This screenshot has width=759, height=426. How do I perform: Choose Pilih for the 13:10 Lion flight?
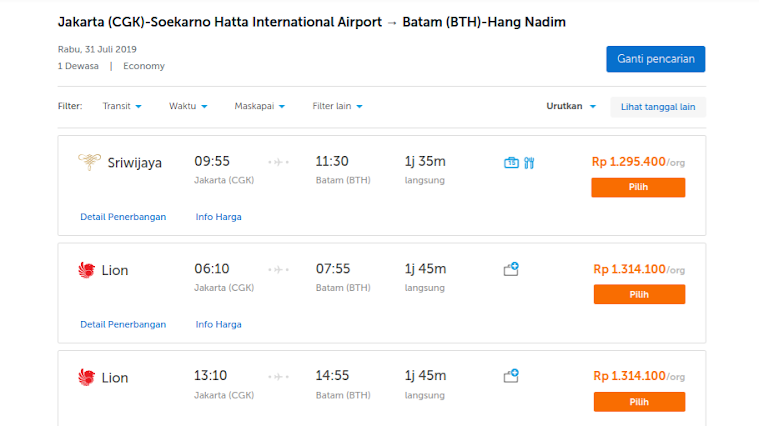[639, 402]
